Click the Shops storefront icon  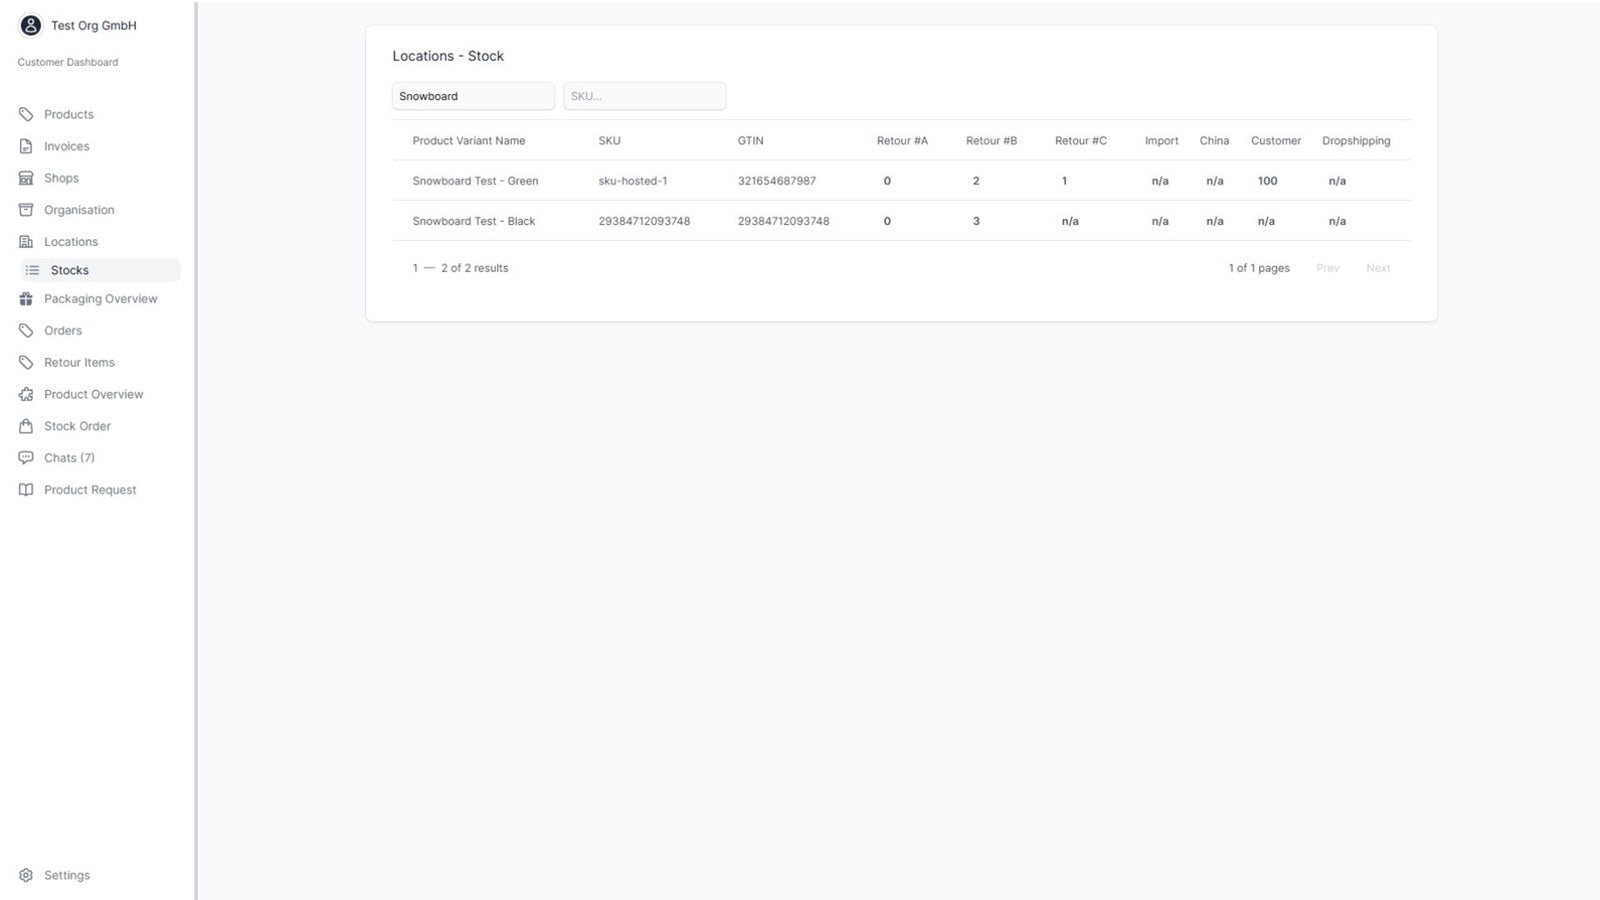pos(26,178)
